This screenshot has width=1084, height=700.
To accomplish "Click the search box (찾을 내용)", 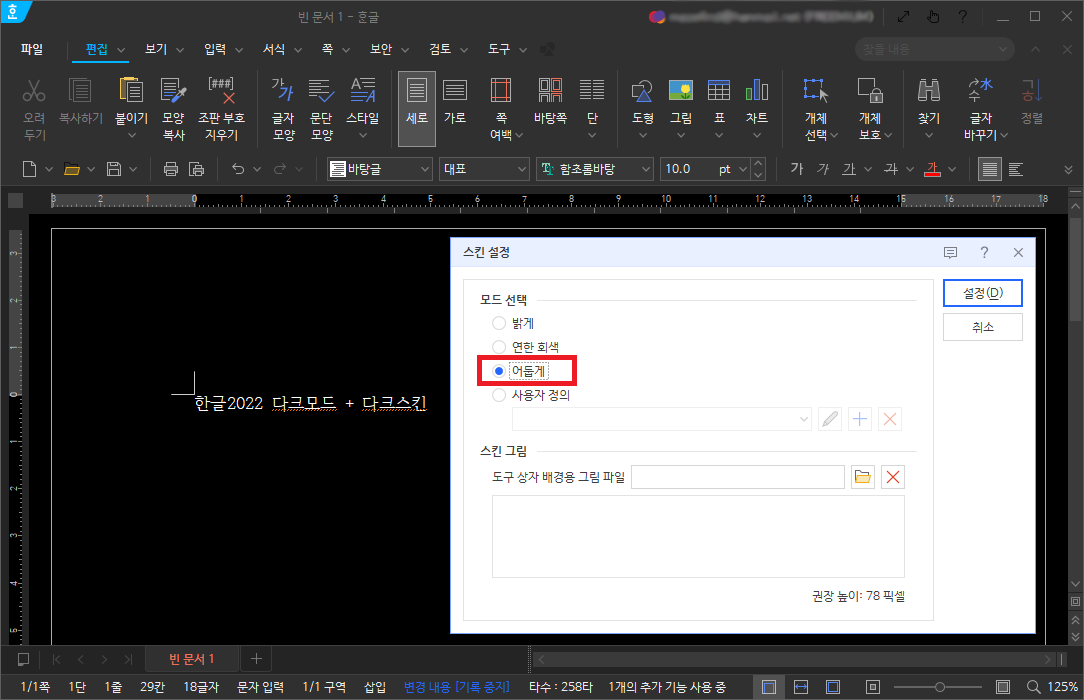I will click(x=935, y=50).
